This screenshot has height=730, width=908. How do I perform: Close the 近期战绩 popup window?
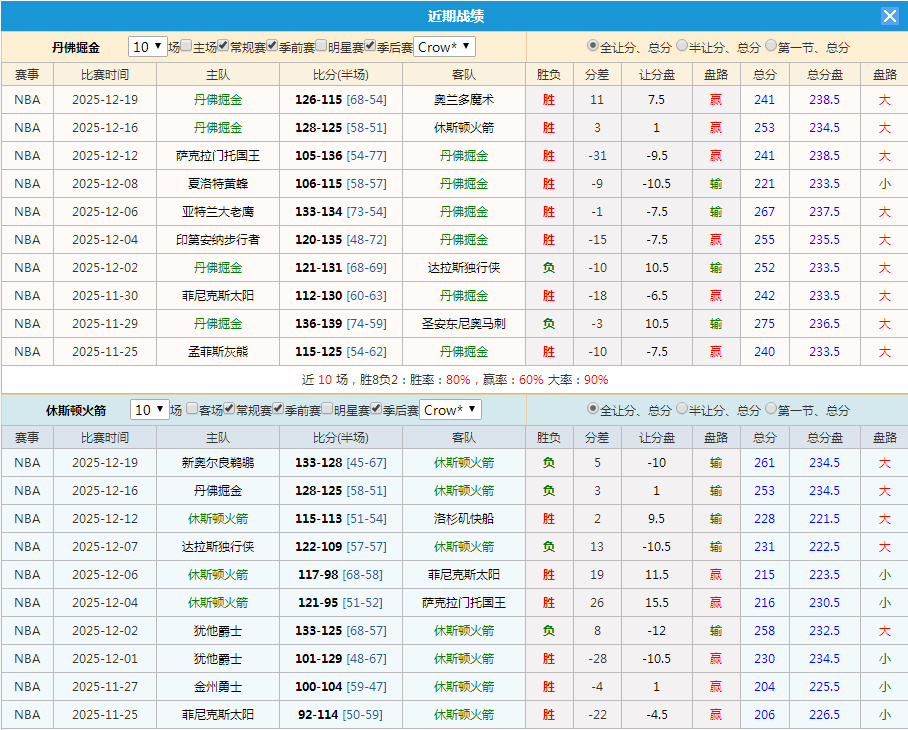click(x=890, y=15)
